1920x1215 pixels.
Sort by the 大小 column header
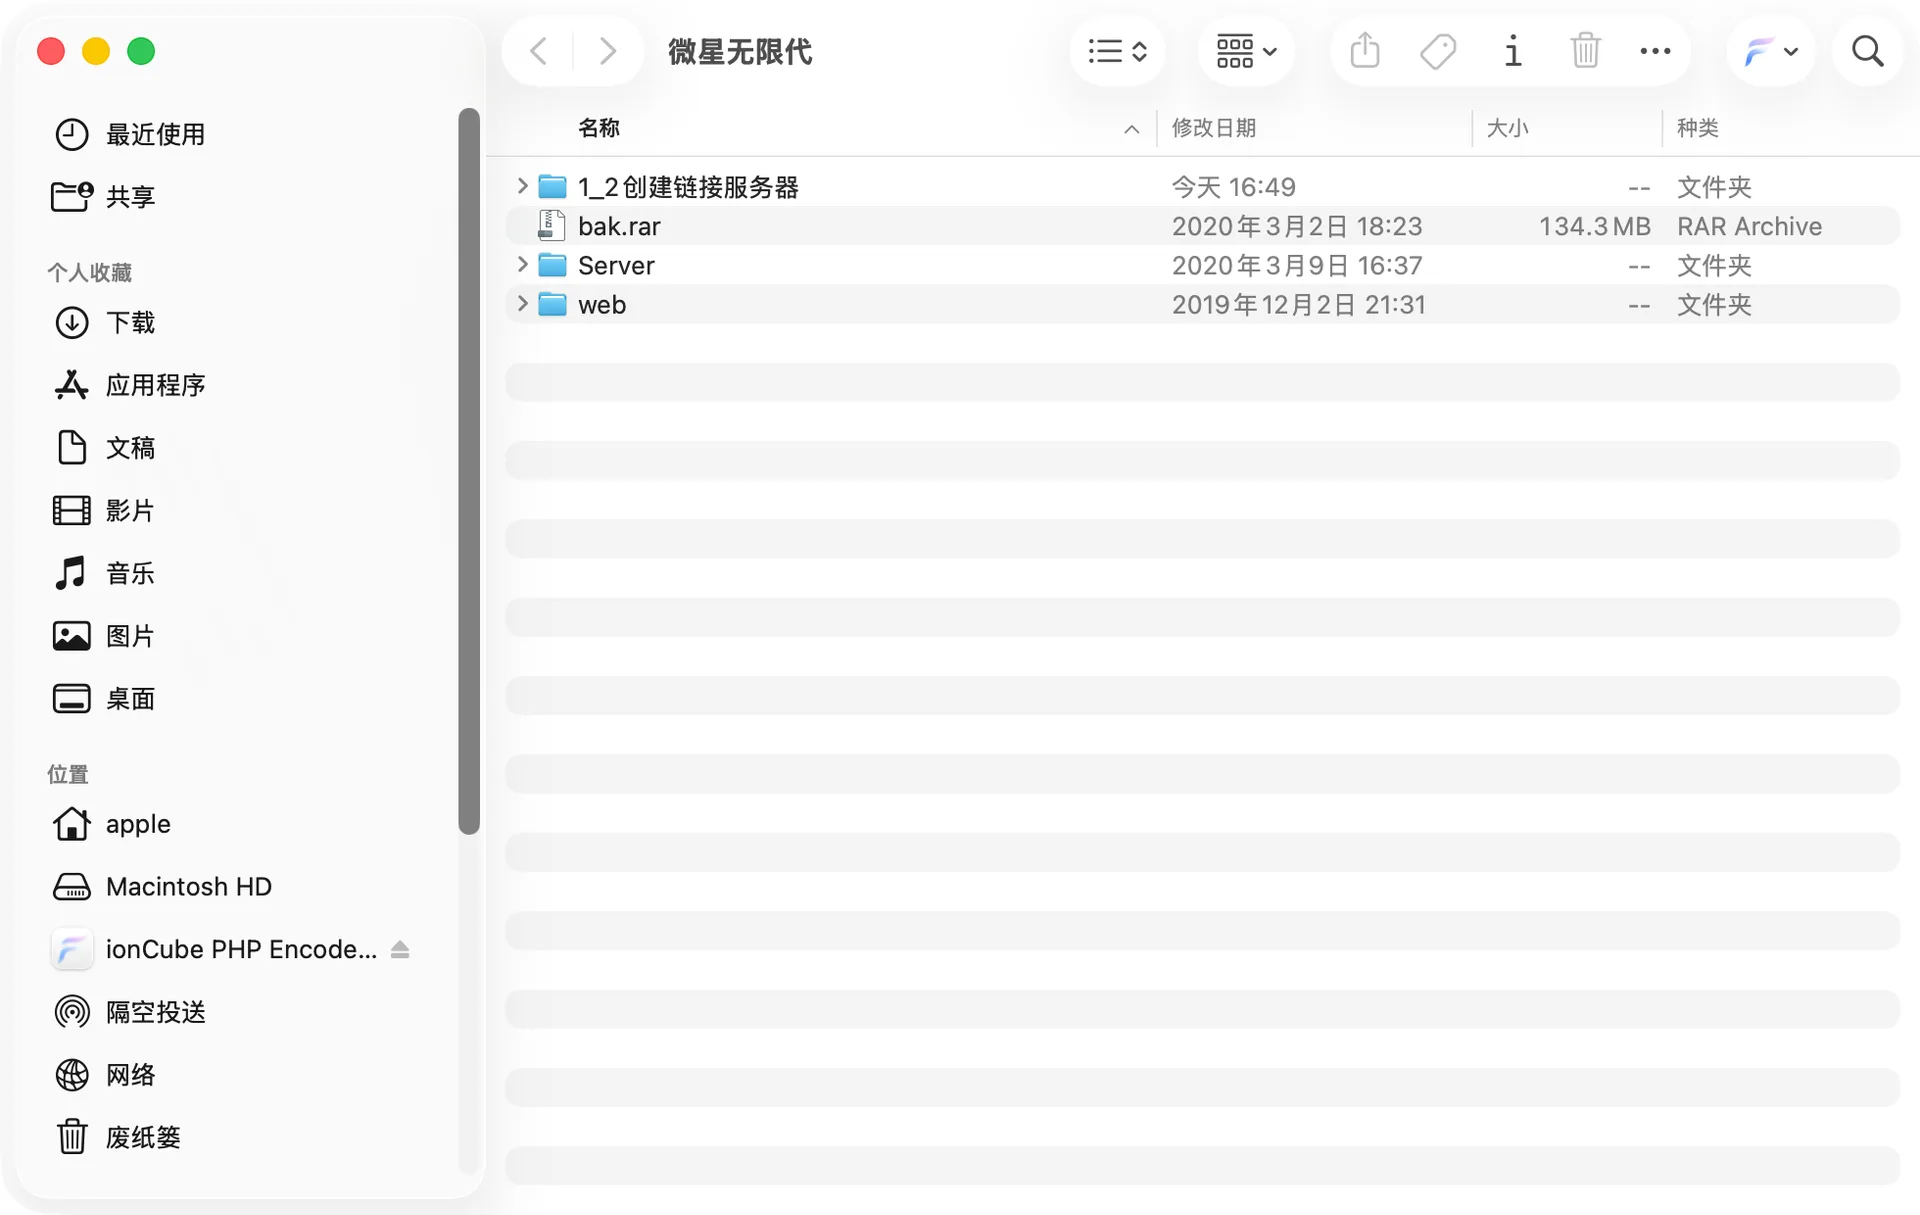[1507, 128]
